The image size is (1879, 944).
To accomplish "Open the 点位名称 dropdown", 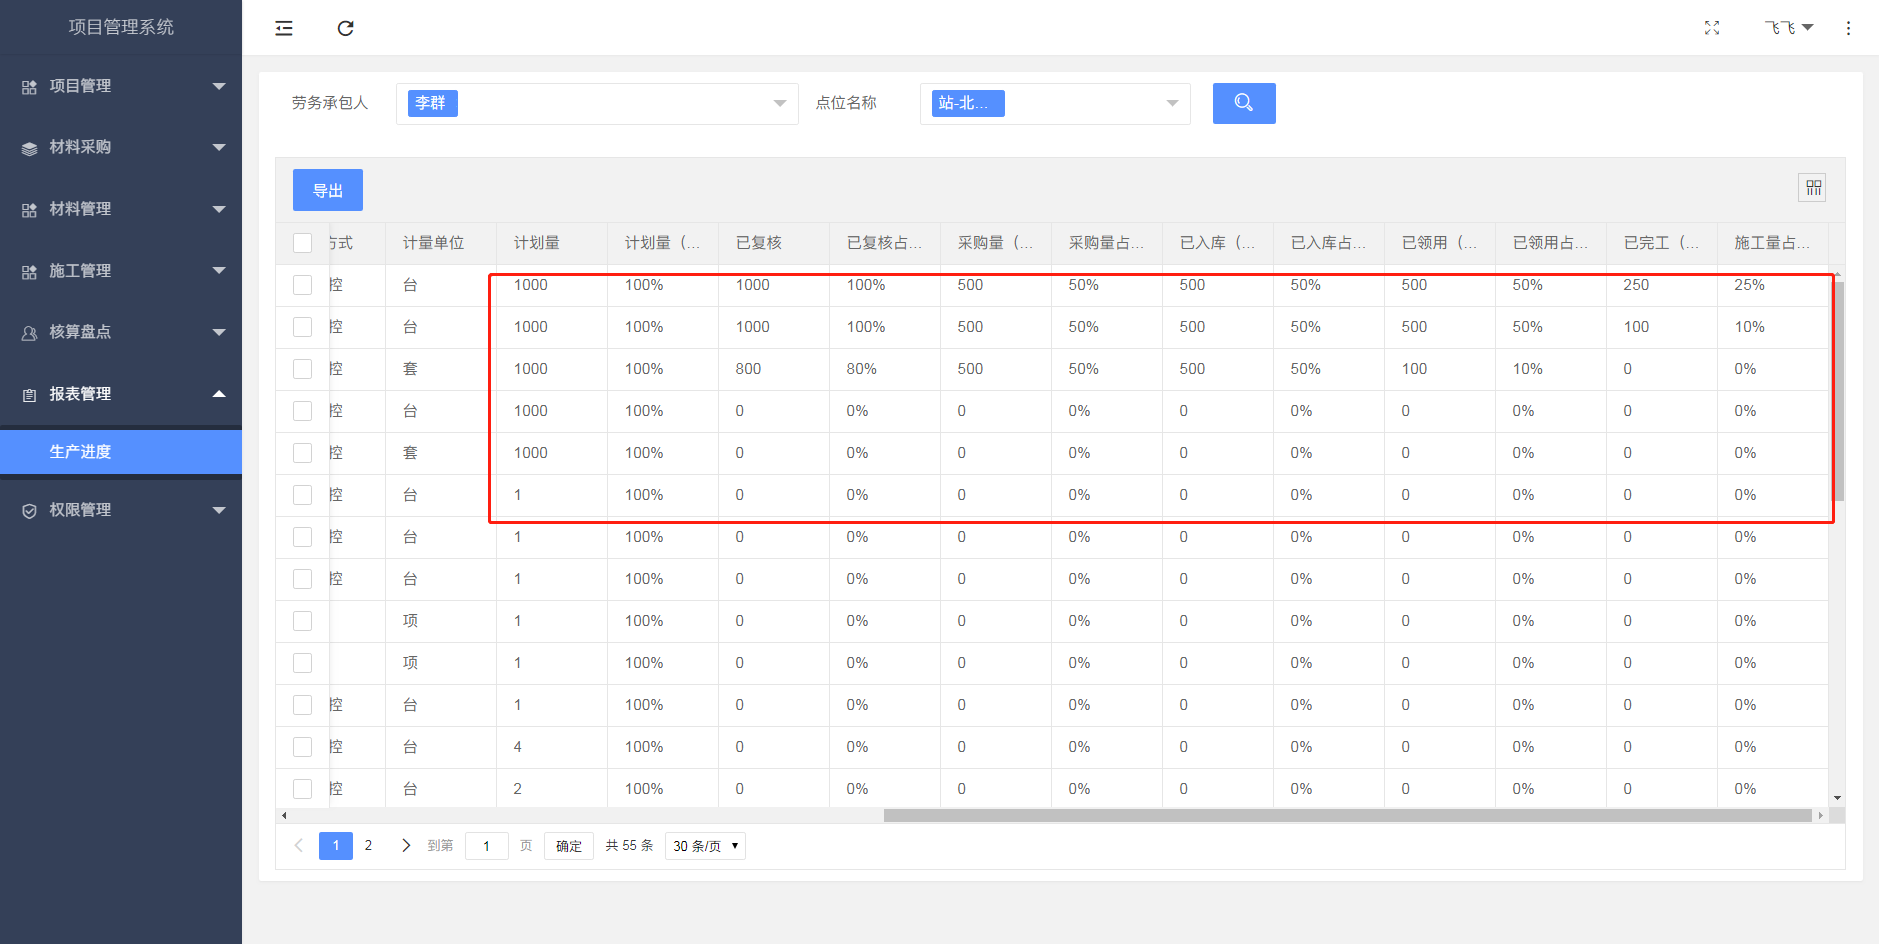I will 1055,103.
